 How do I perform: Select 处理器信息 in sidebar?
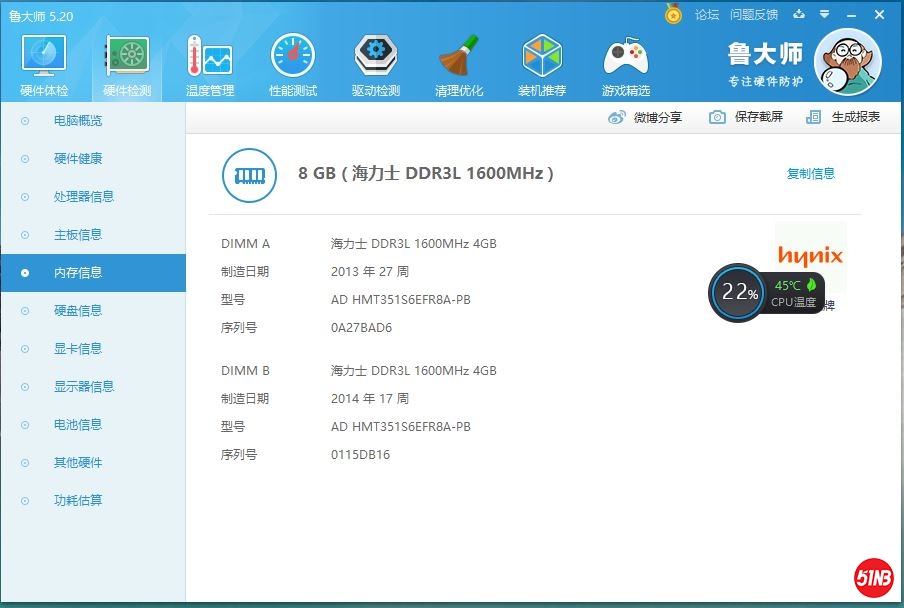click(x=84, y=197)
